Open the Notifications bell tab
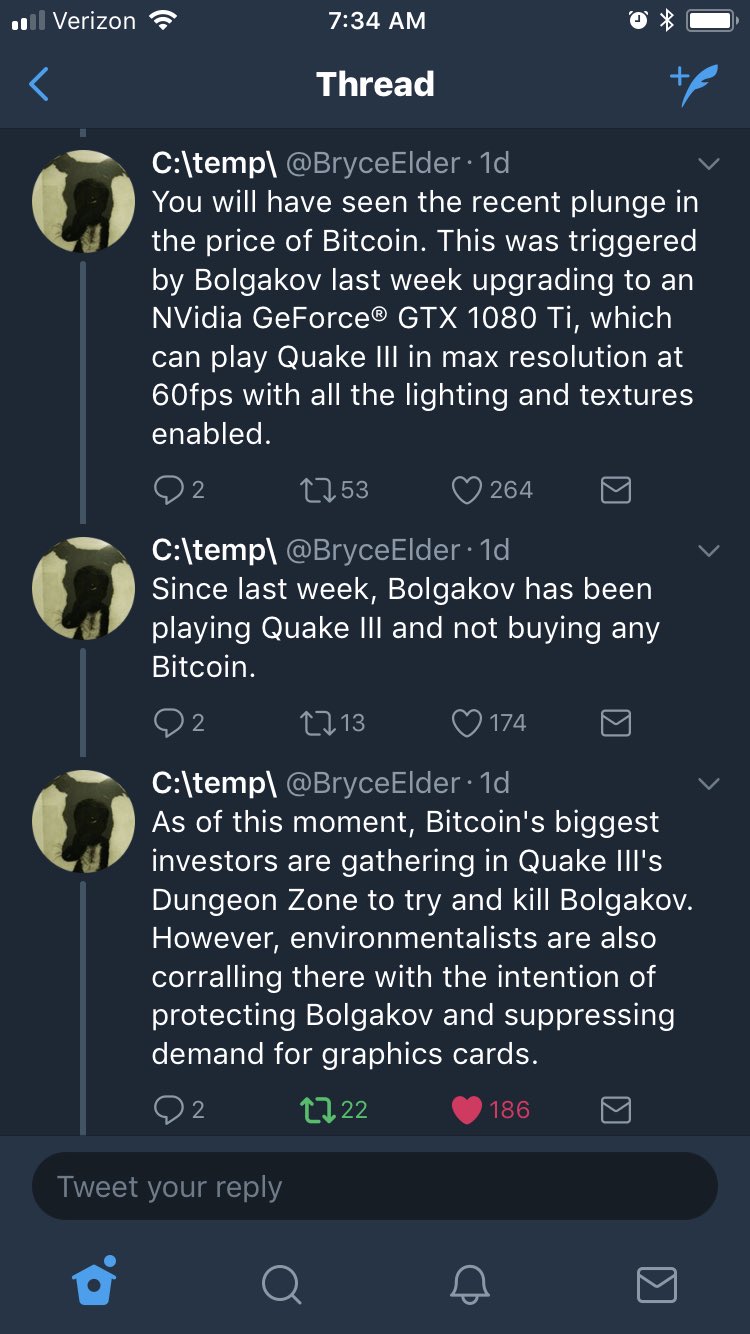 point(468,1284)
